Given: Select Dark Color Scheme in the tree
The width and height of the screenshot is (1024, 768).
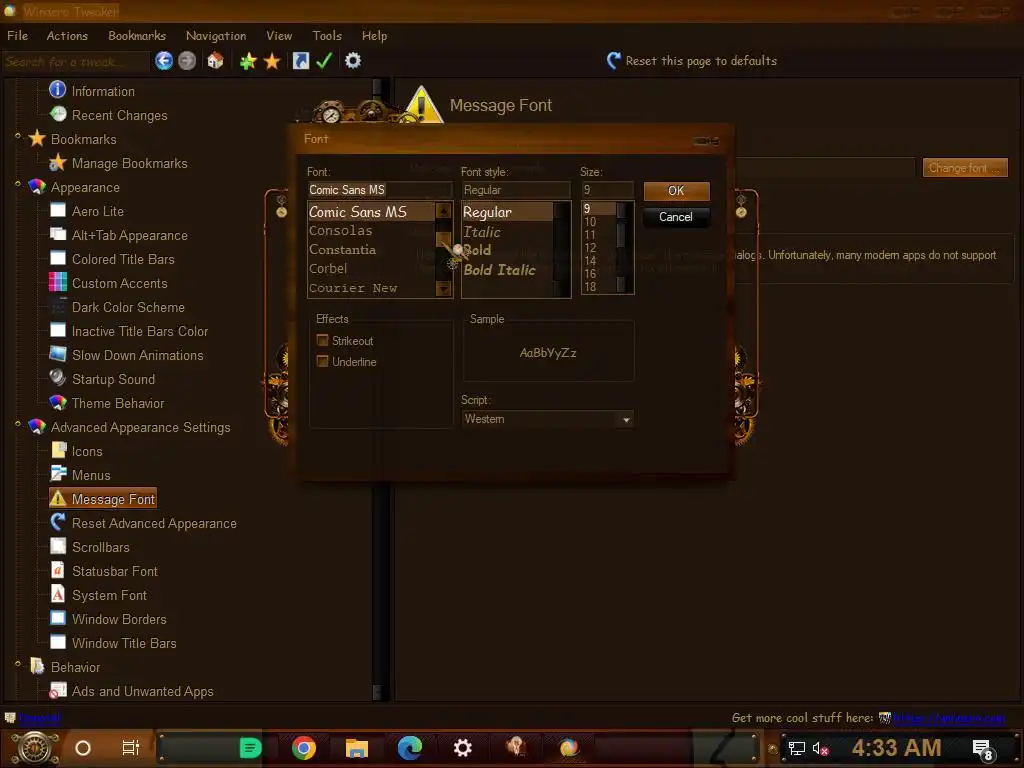Looking at the screenshot, I should coord(129,307).
